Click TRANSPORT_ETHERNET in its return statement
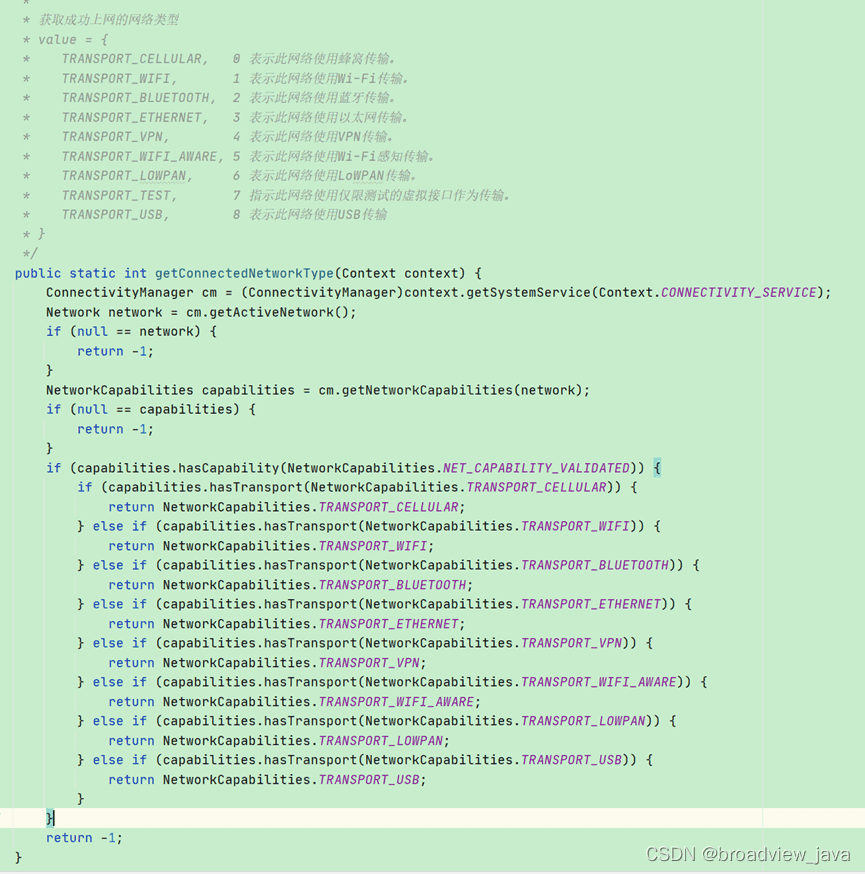865x874 pixels. [x=388, y=624]
